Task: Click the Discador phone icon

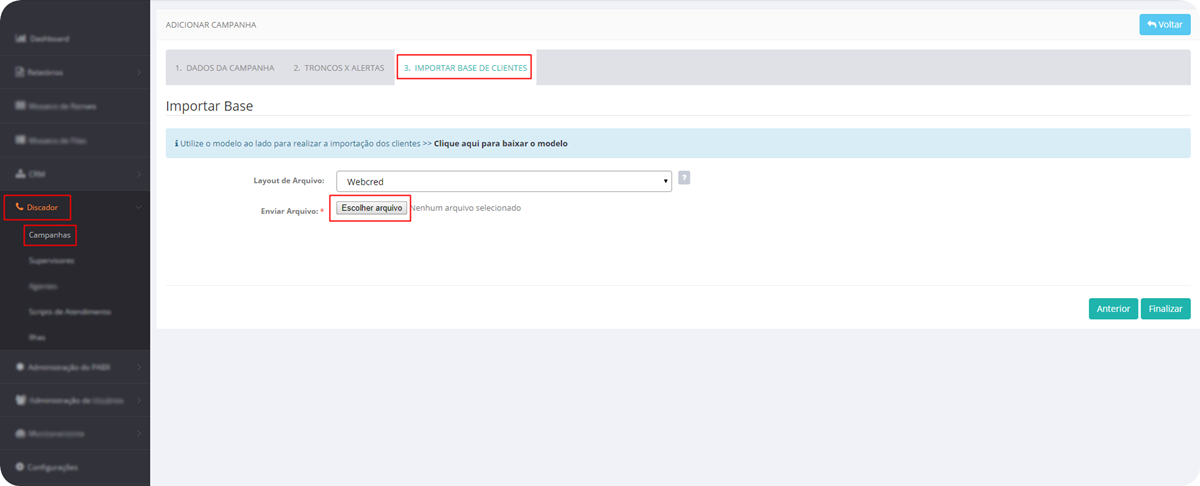Action: pos(20,208)
